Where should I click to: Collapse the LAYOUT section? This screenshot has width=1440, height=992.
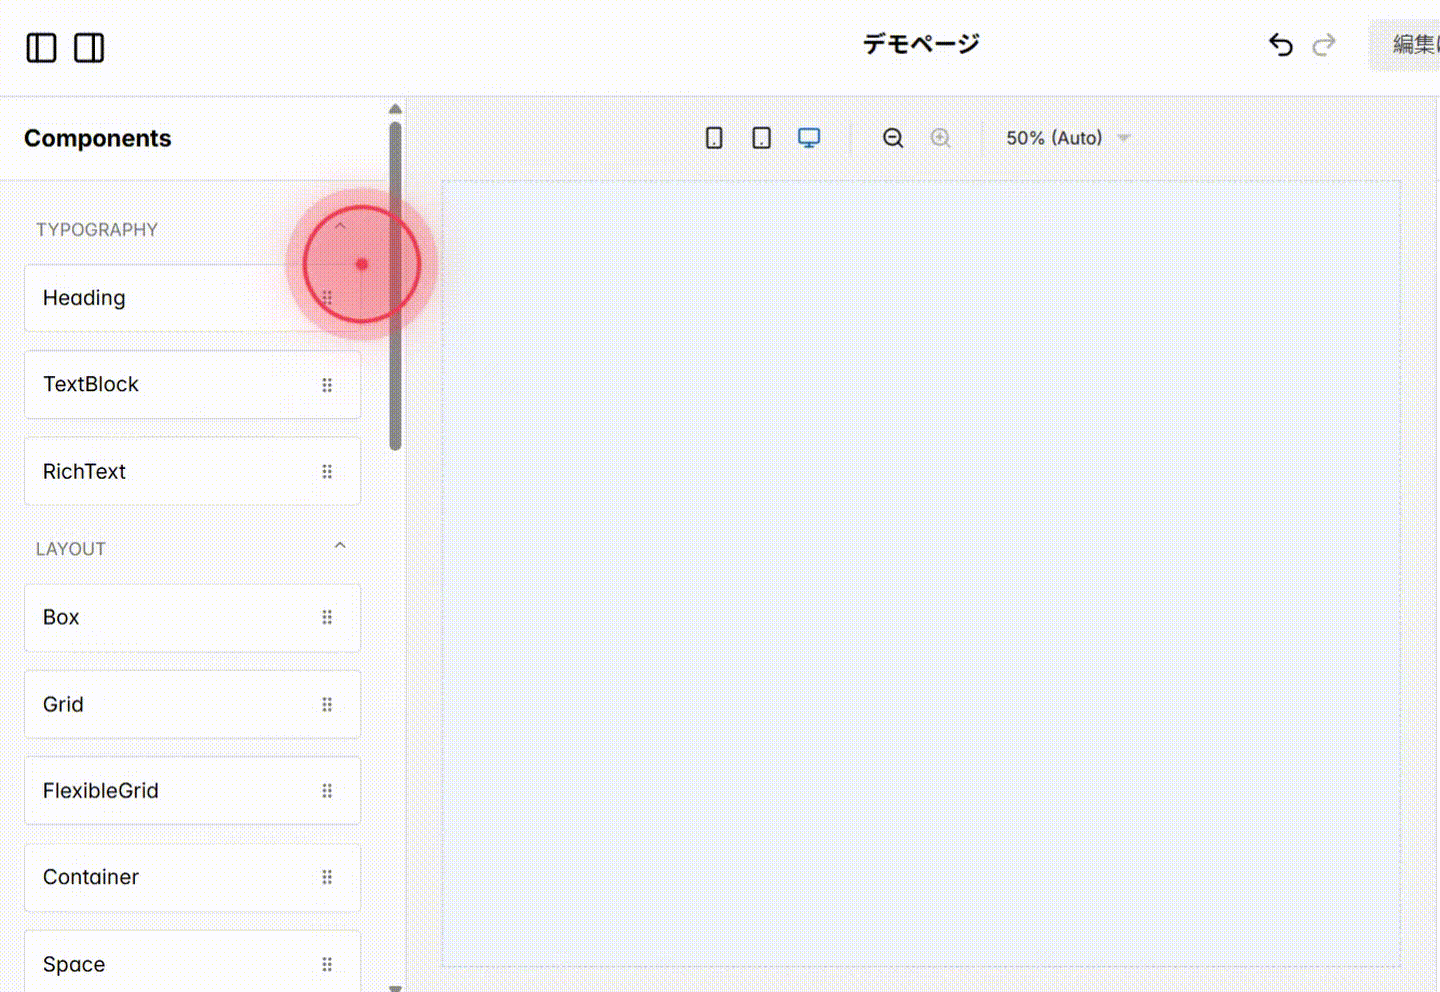[340, 545]
